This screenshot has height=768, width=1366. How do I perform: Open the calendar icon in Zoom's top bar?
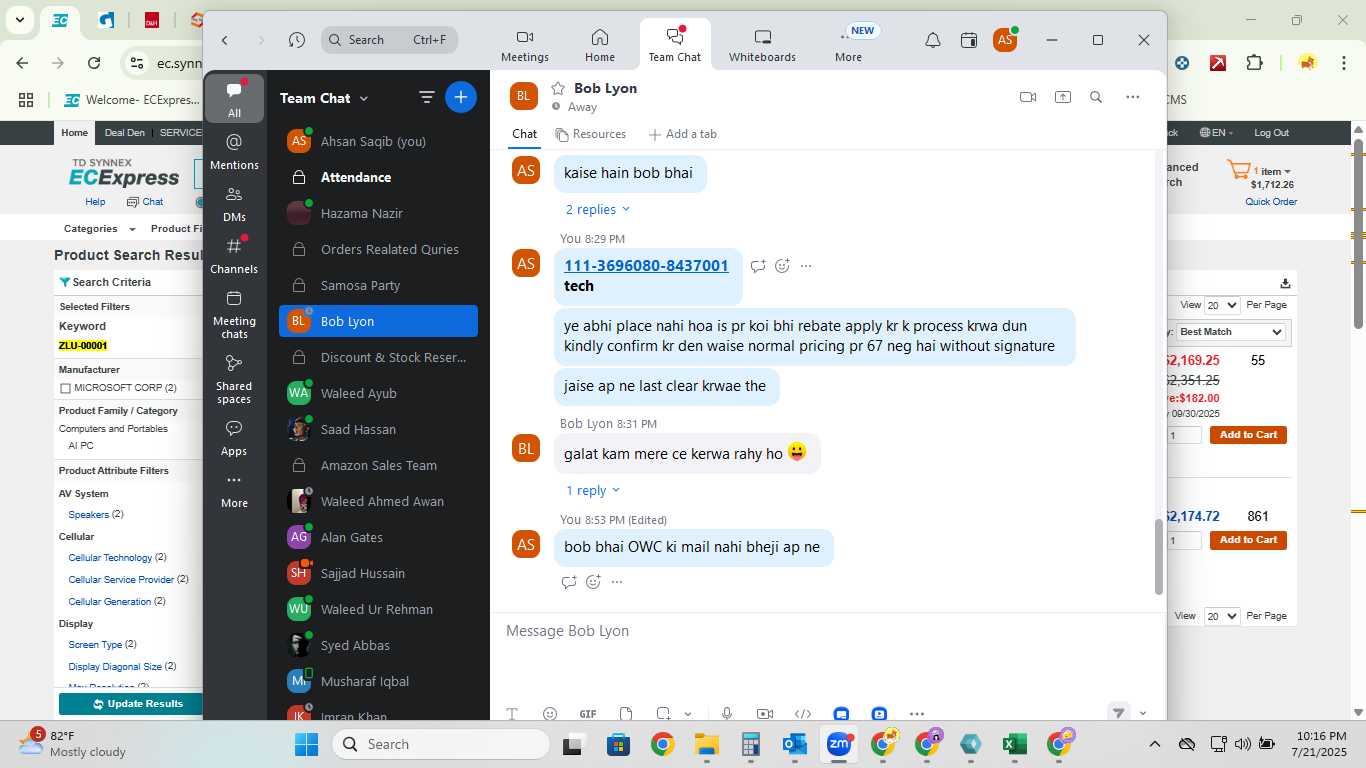point(968,40)
